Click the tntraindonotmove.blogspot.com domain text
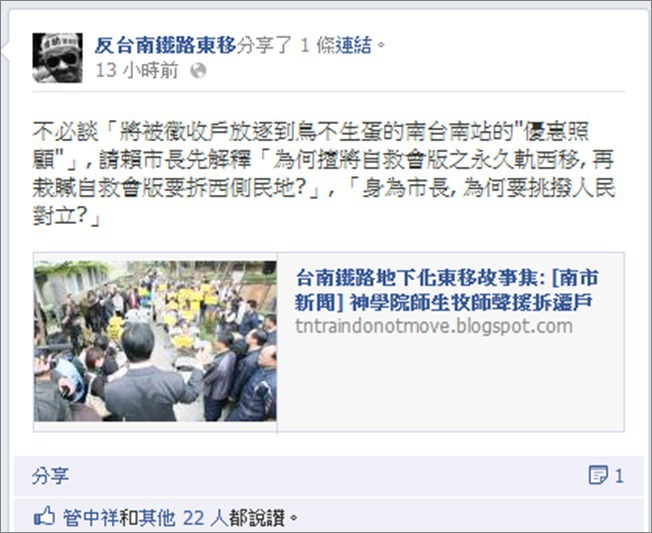652x533 pixels. click(434, 326)
